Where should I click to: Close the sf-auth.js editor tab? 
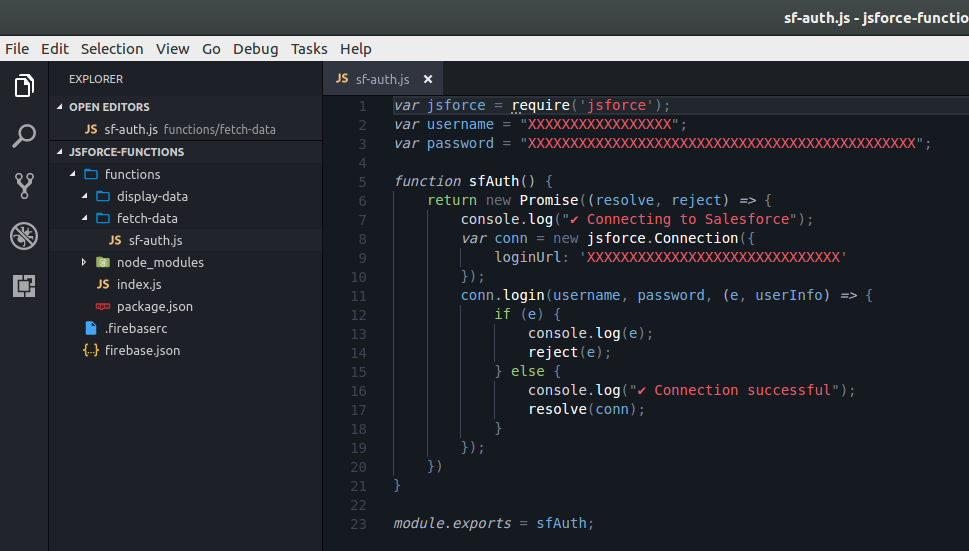[x=428, y=79]
